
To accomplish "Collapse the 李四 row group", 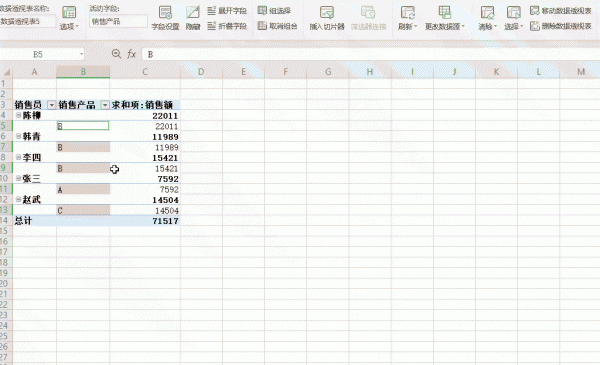I will [18, 157].
